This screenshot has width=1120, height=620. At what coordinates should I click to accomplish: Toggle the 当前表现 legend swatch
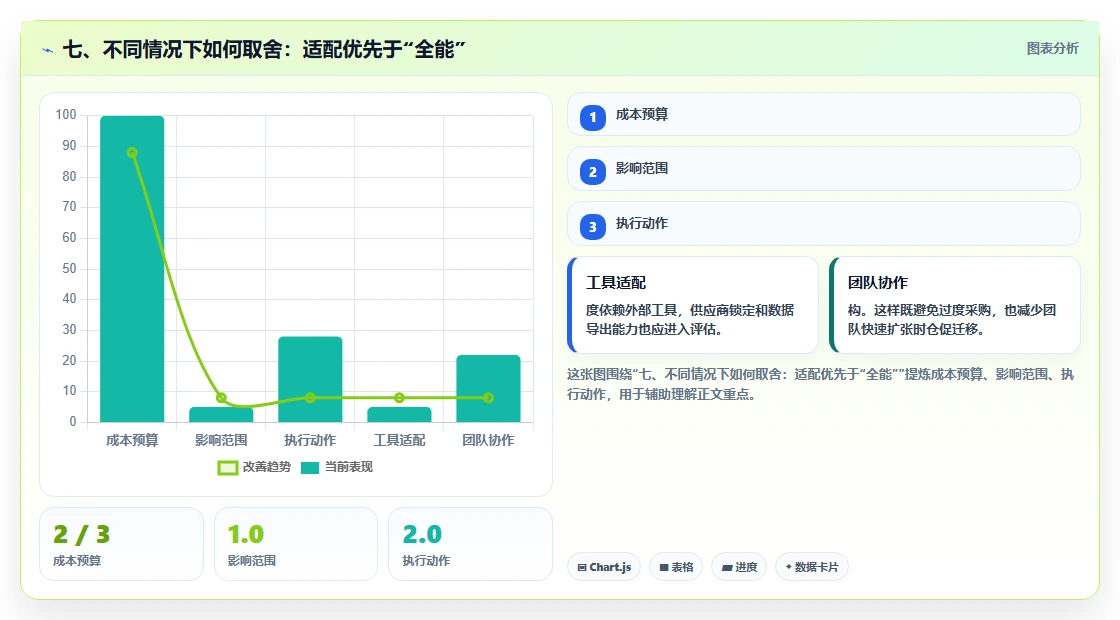309,468
